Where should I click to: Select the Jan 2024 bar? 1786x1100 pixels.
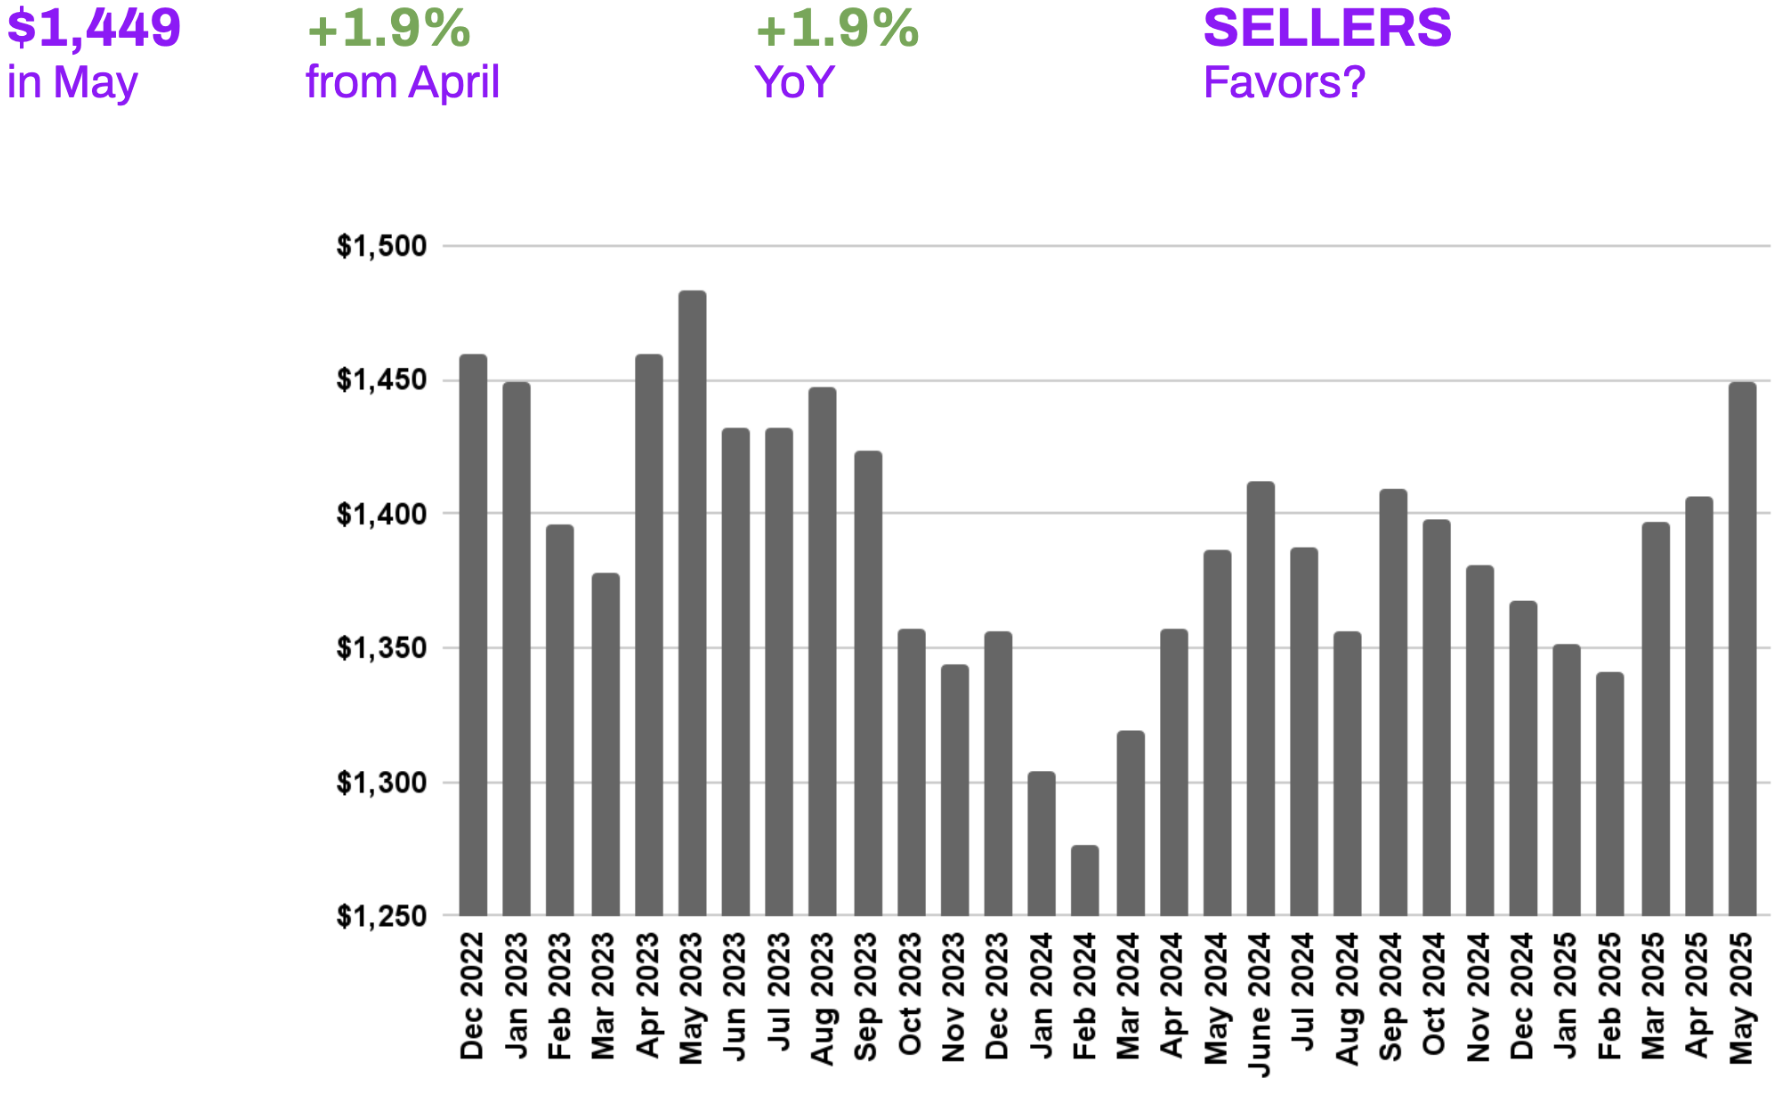(1042, 843)
